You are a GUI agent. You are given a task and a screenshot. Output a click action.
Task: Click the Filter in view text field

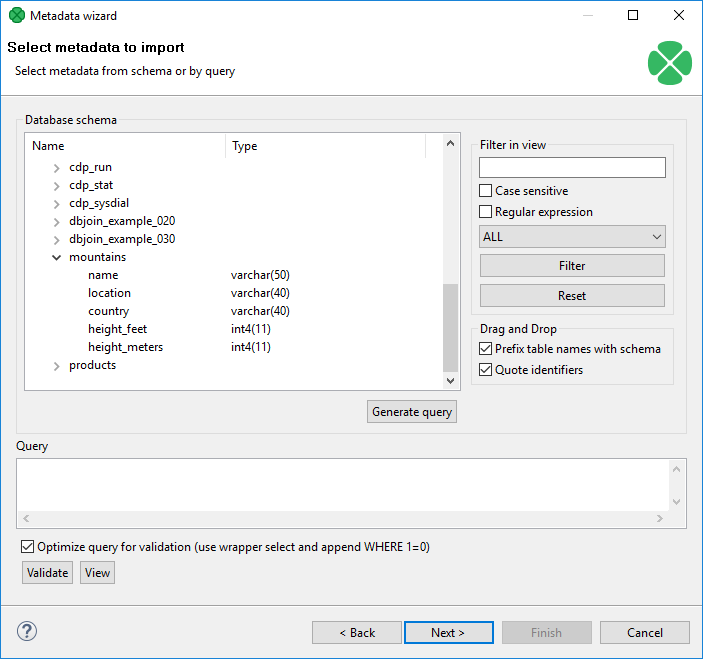pos(572,167)
